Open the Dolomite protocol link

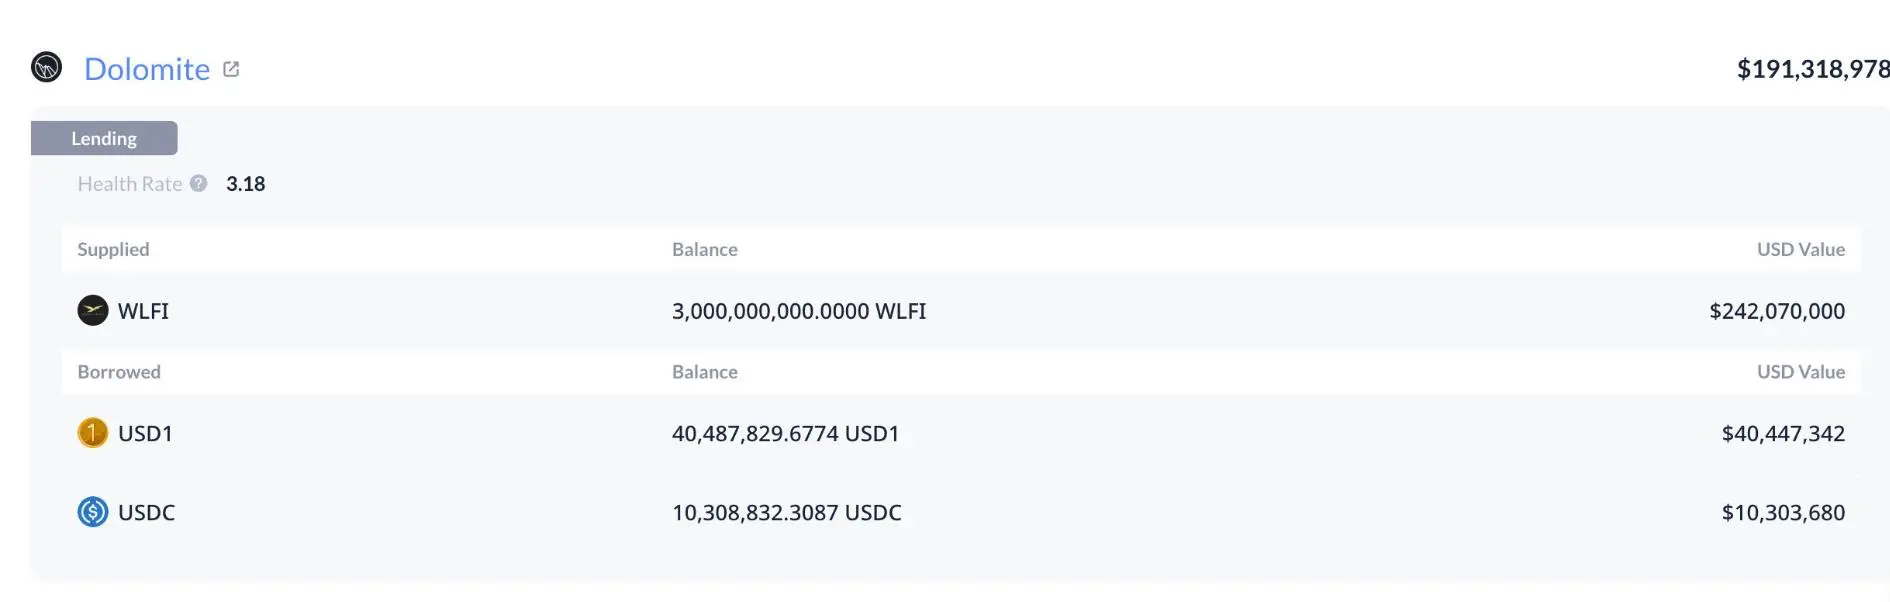[x=147, y=69]
